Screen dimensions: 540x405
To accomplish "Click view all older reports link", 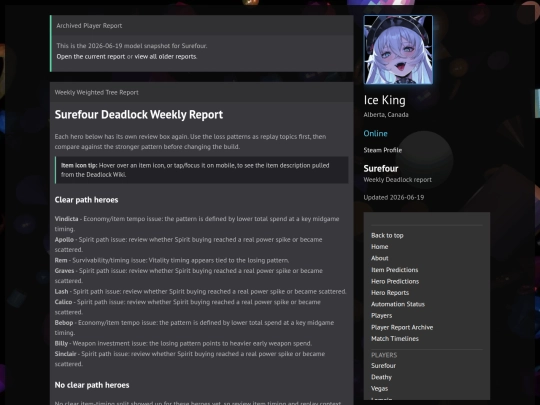I will [x=165, y=56].
